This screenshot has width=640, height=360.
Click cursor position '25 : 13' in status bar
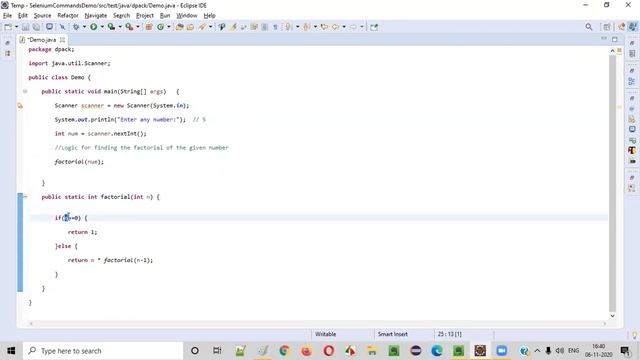point(449,334)
